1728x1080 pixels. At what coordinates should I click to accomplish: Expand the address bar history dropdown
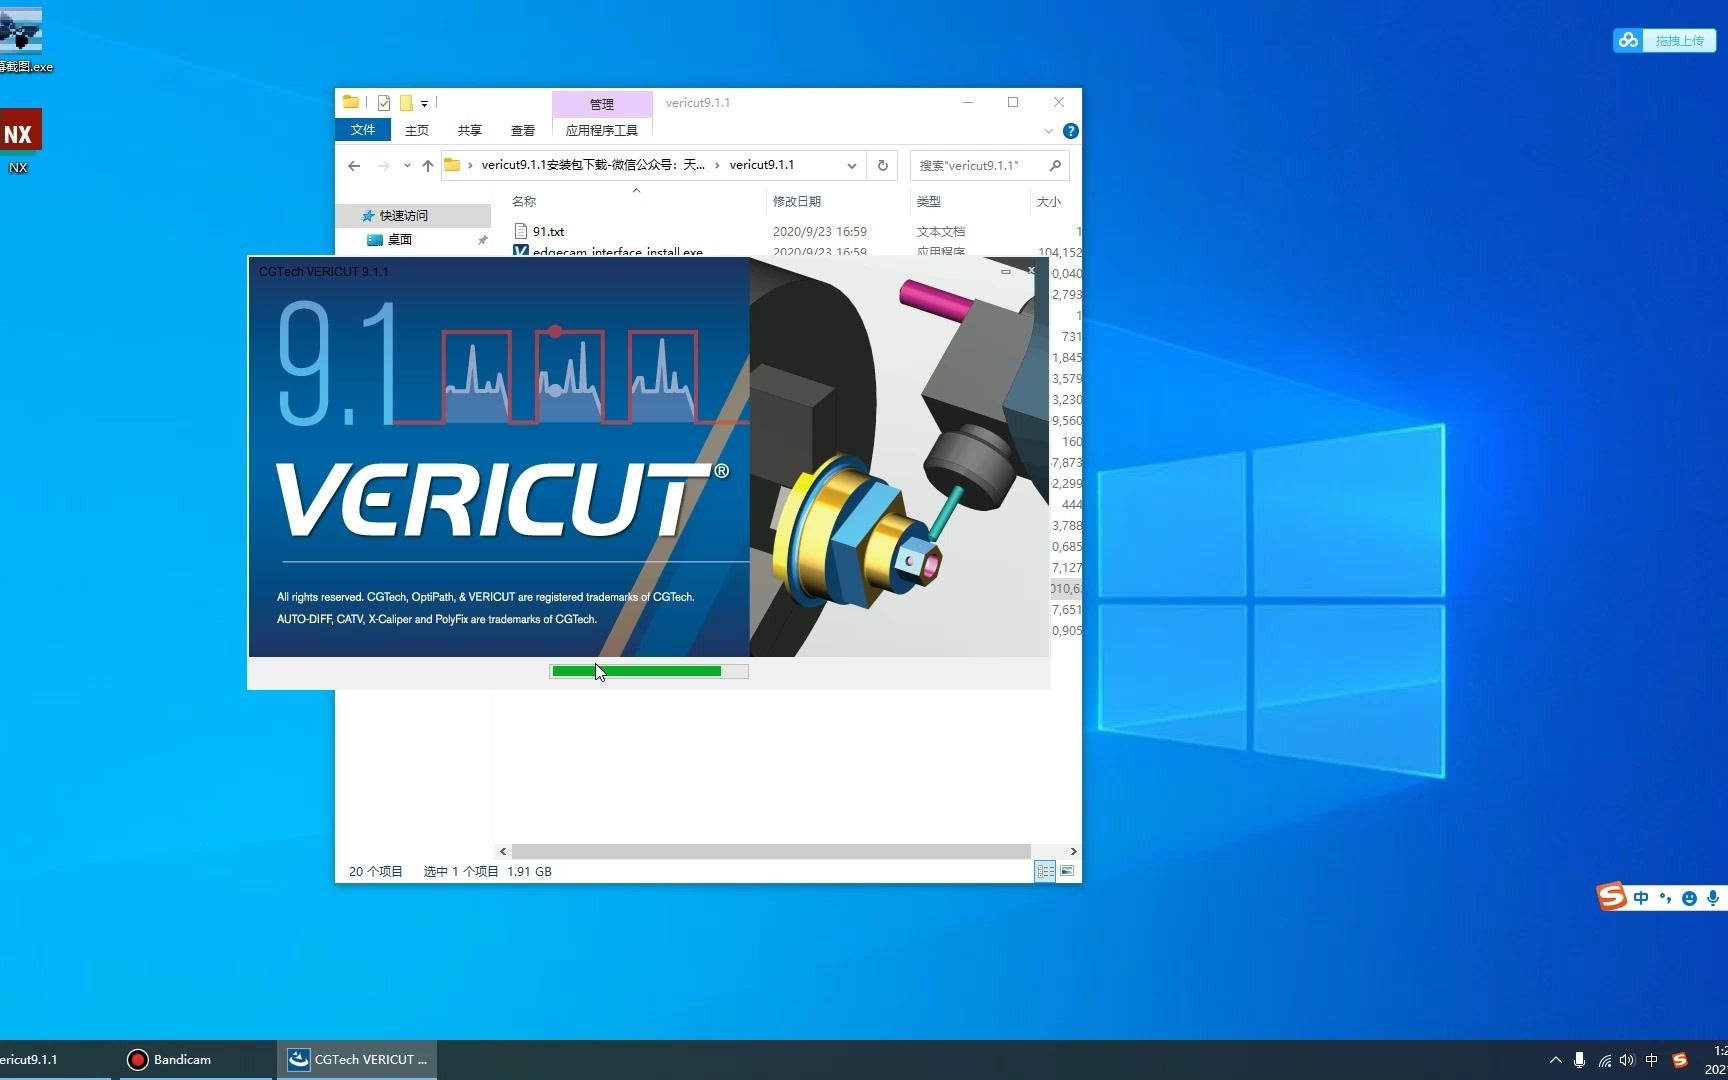tap(851, 165)
